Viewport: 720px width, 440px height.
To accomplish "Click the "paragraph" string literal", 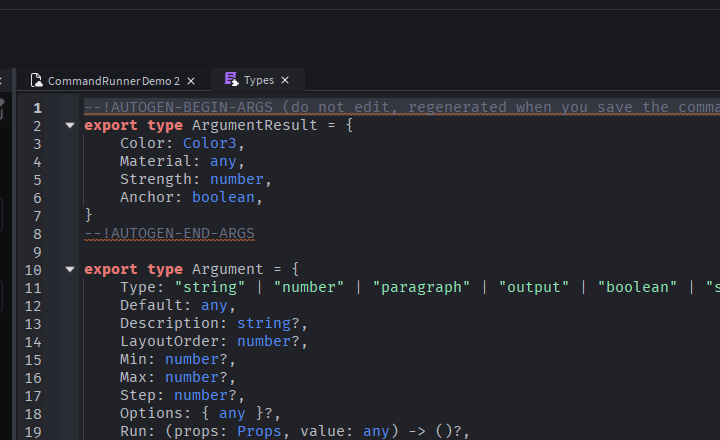I will 421,287.
